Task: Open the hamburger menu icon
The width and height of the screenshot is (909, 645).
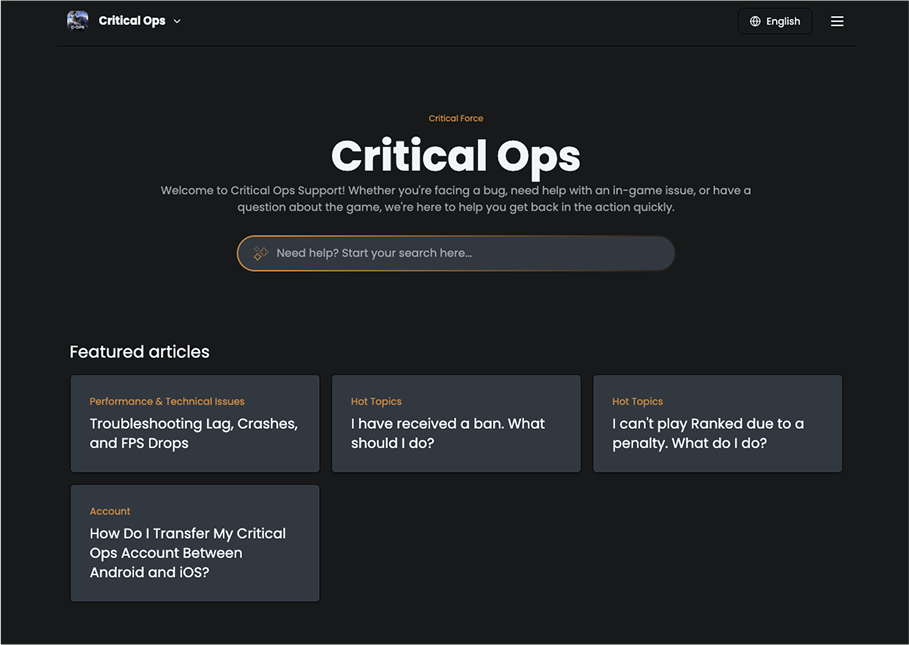Action: point(837,21)
